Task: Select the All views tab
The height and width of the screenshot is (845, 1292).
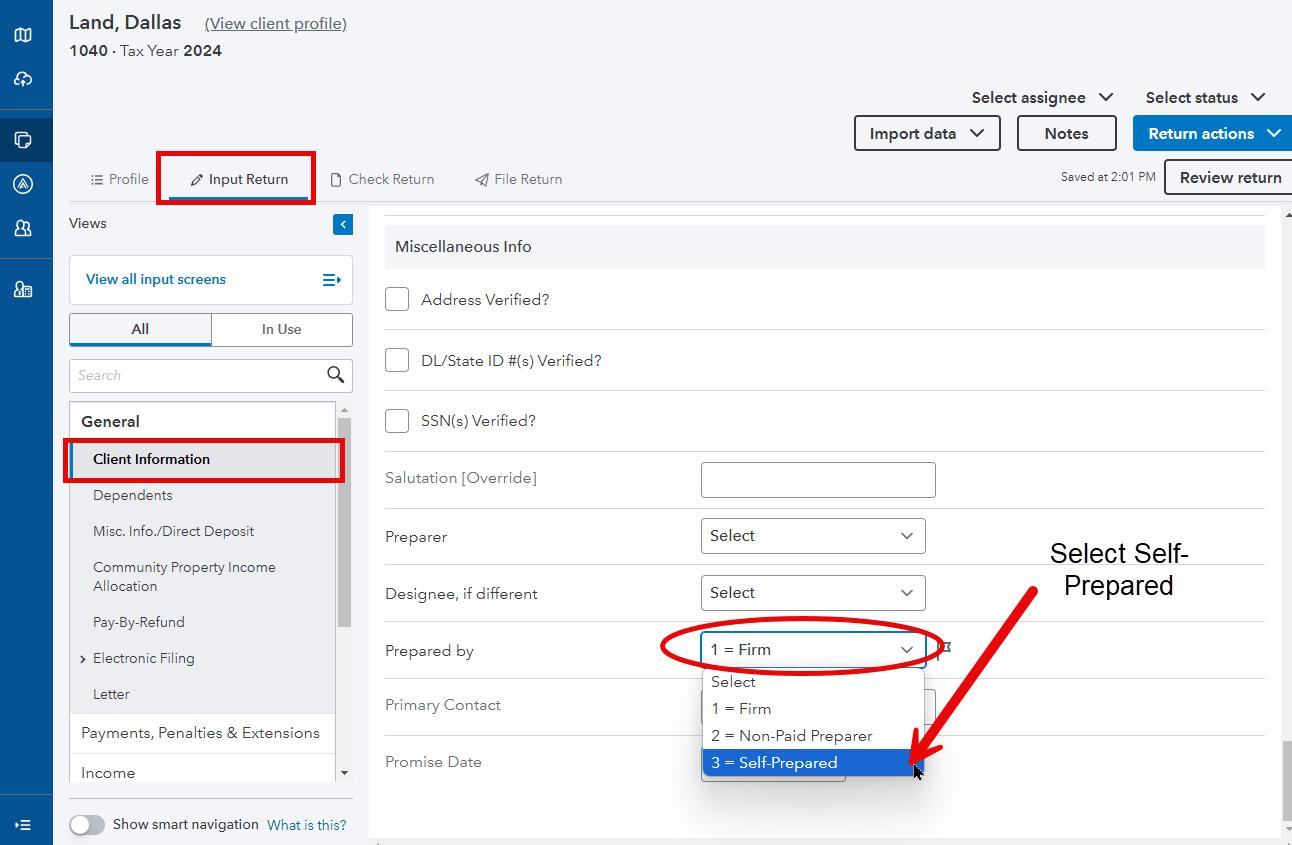Action: (140, 329)
